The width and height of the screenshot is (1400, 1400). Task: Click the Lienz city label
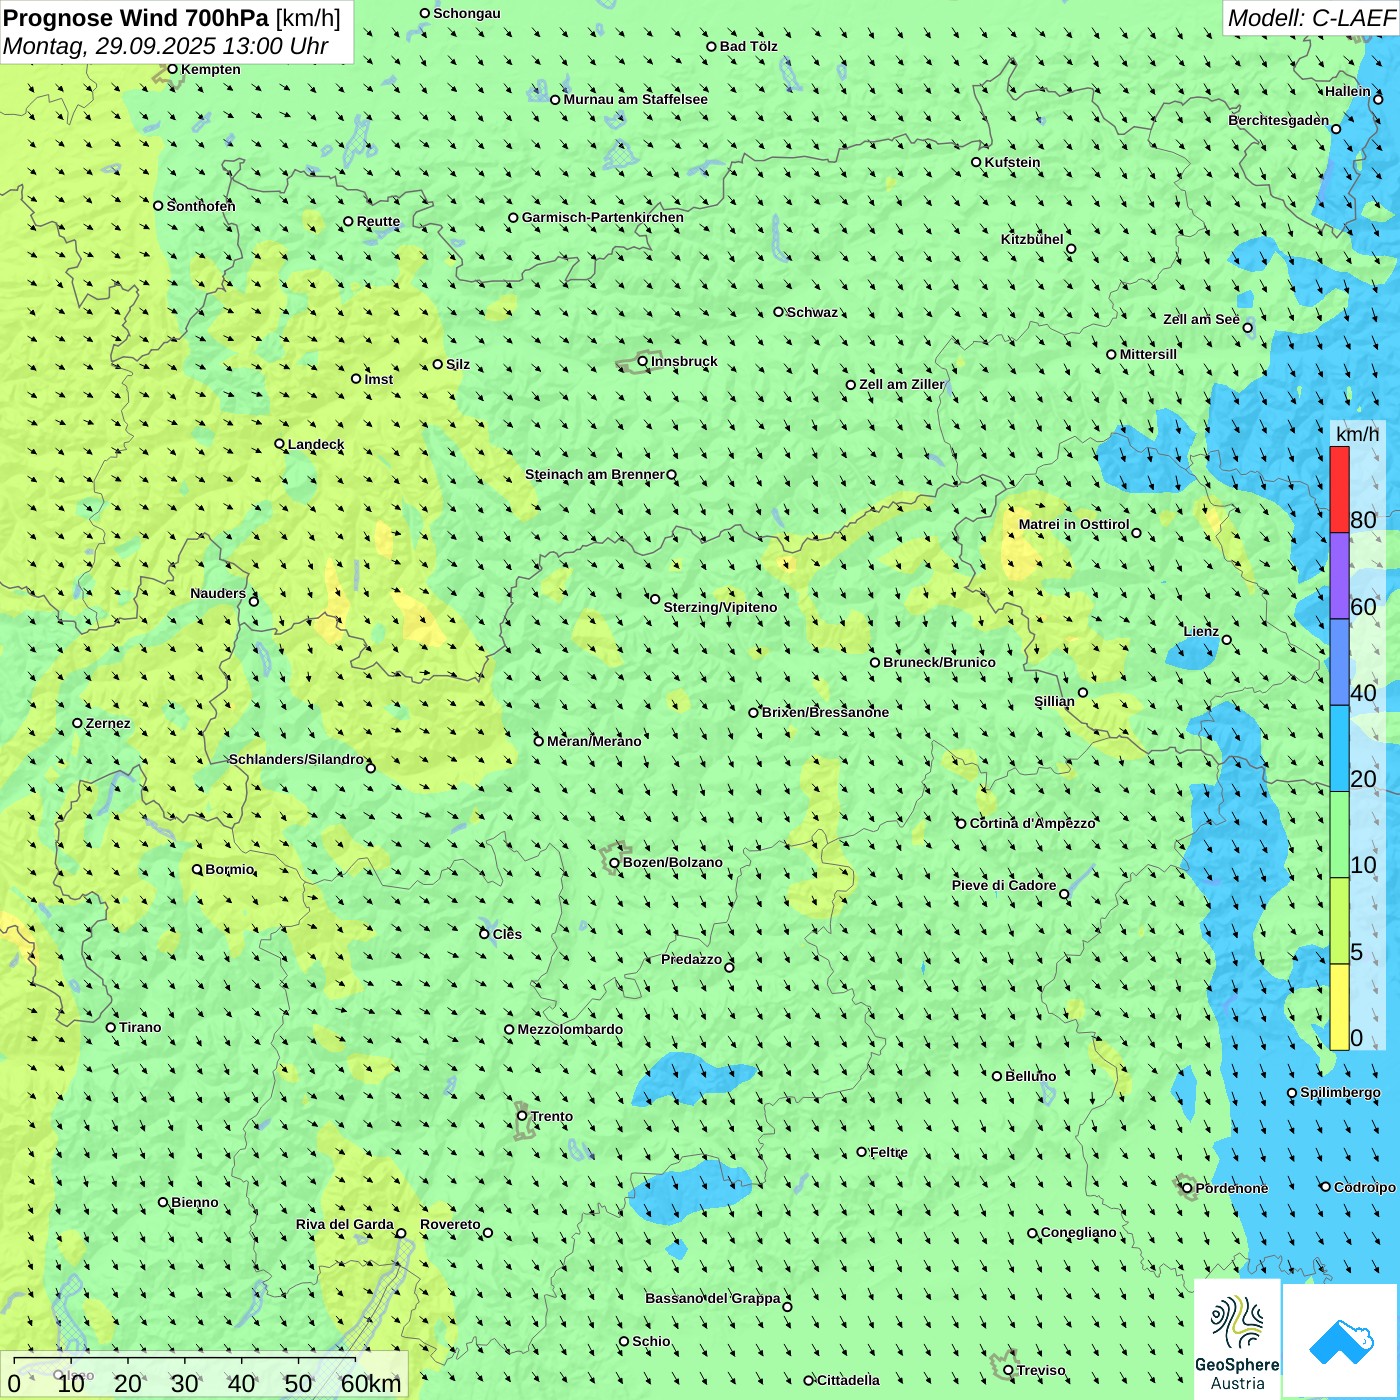coord(1201,631)
